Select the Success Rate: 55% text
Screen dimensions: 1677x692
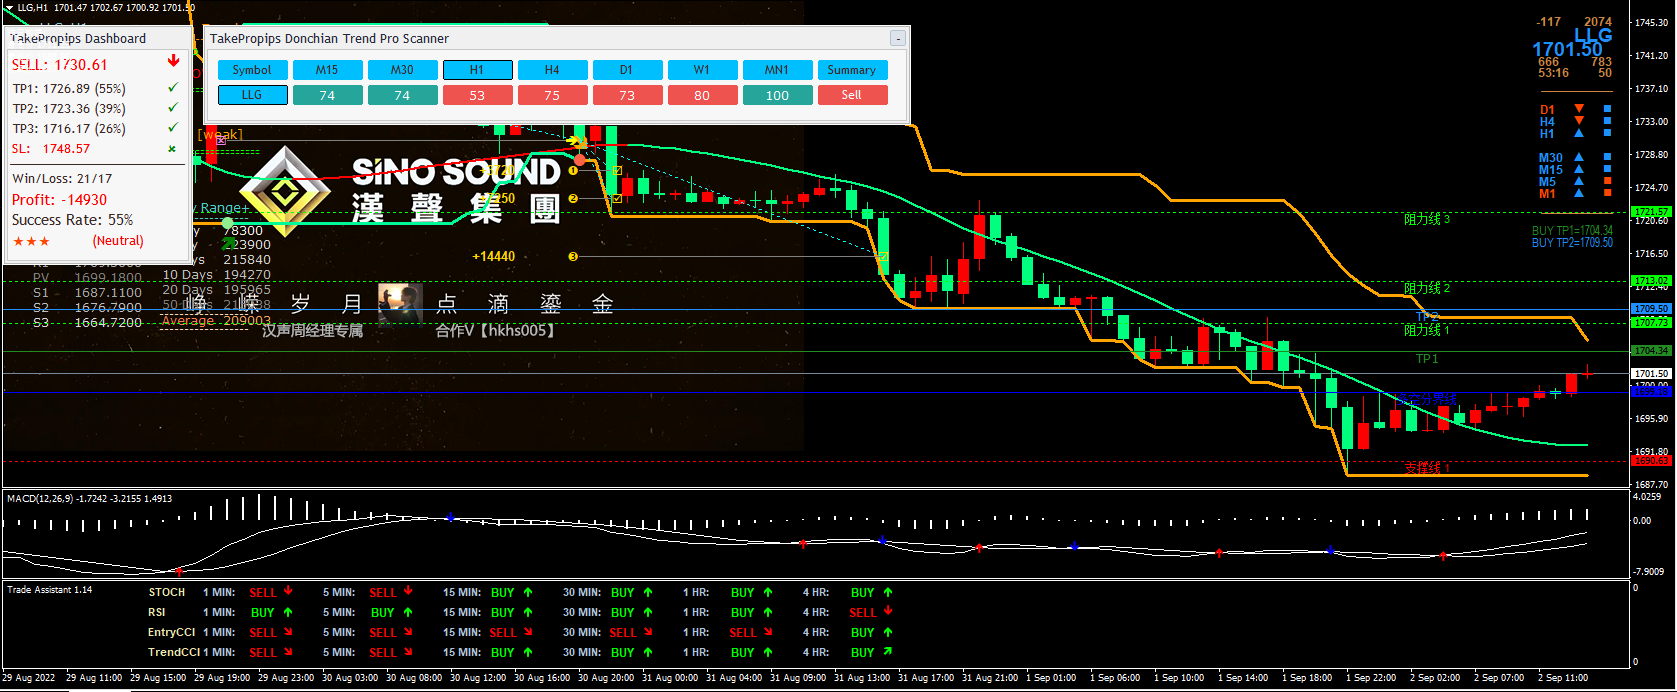click(72, 220)
